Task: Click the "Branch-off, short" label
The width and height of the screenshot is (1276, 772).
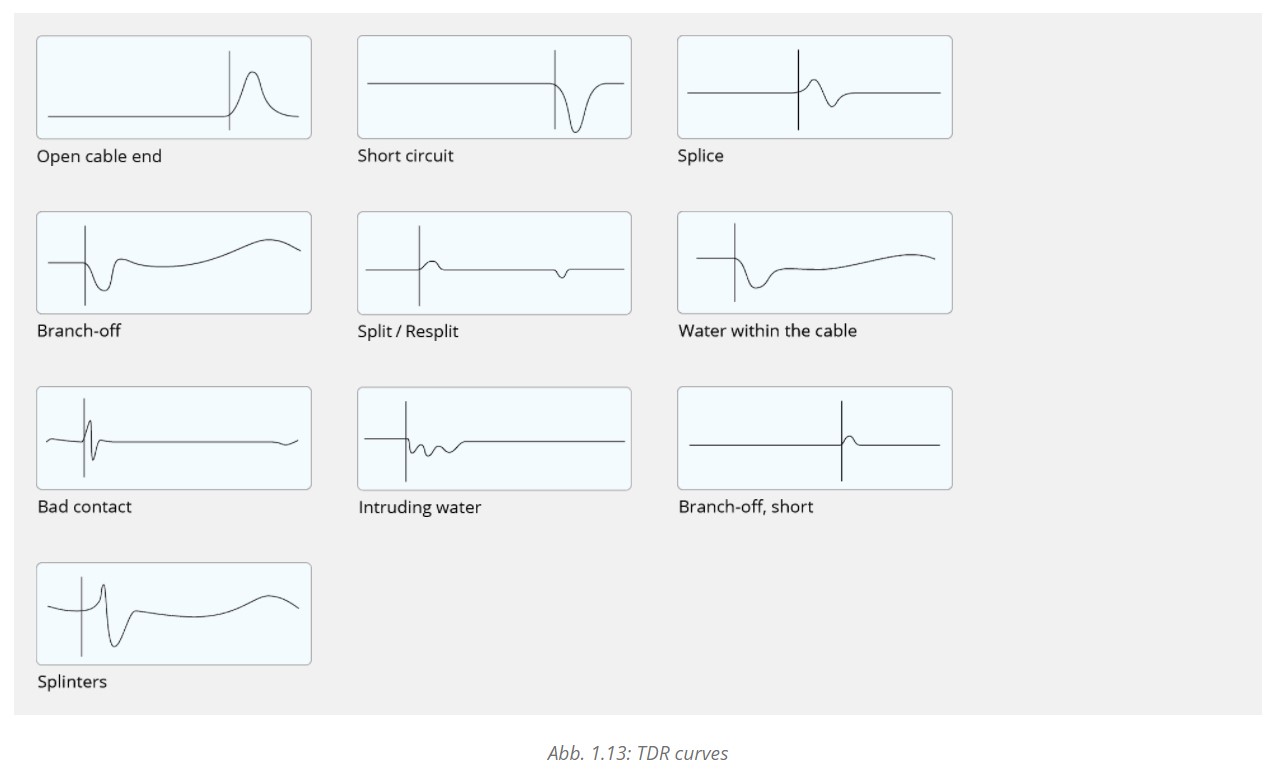Action: (745, 507)
